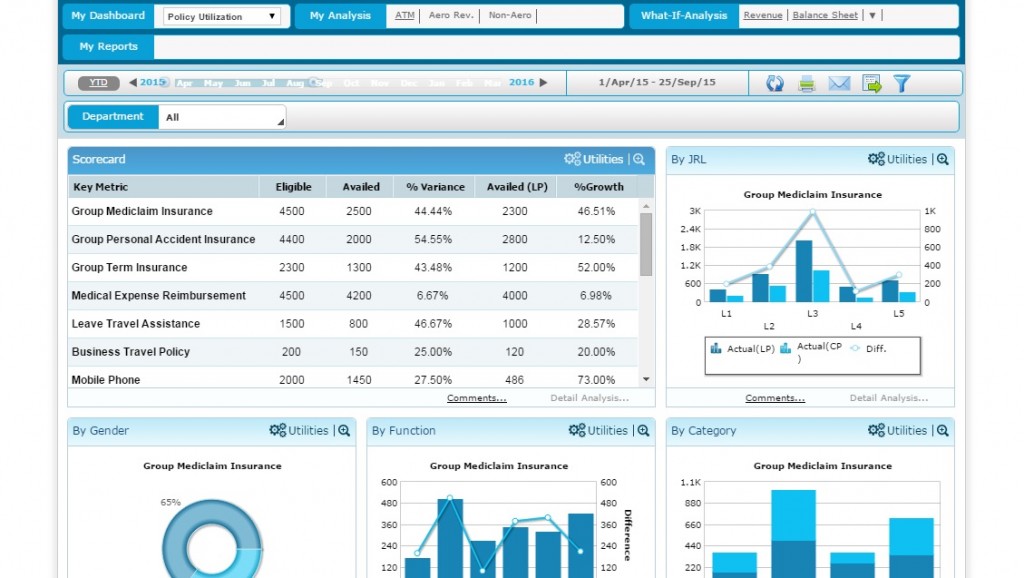Toggle the YTD period button
The width and height of the screenshot is (1024, 578).
click(99, 82)
